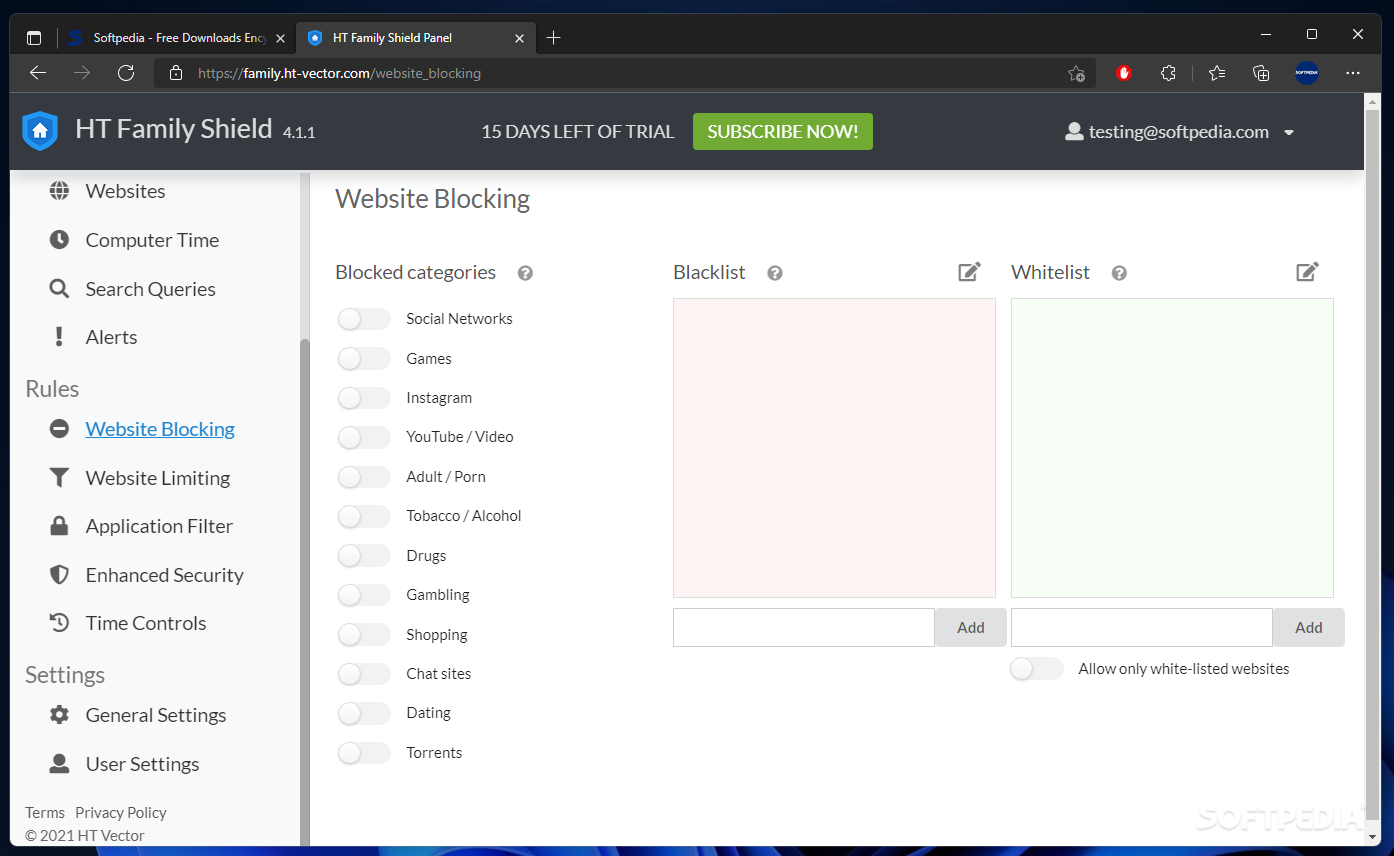
Task: Click the clock icon beside Computer Time
Action: click(x=59, y=240)
